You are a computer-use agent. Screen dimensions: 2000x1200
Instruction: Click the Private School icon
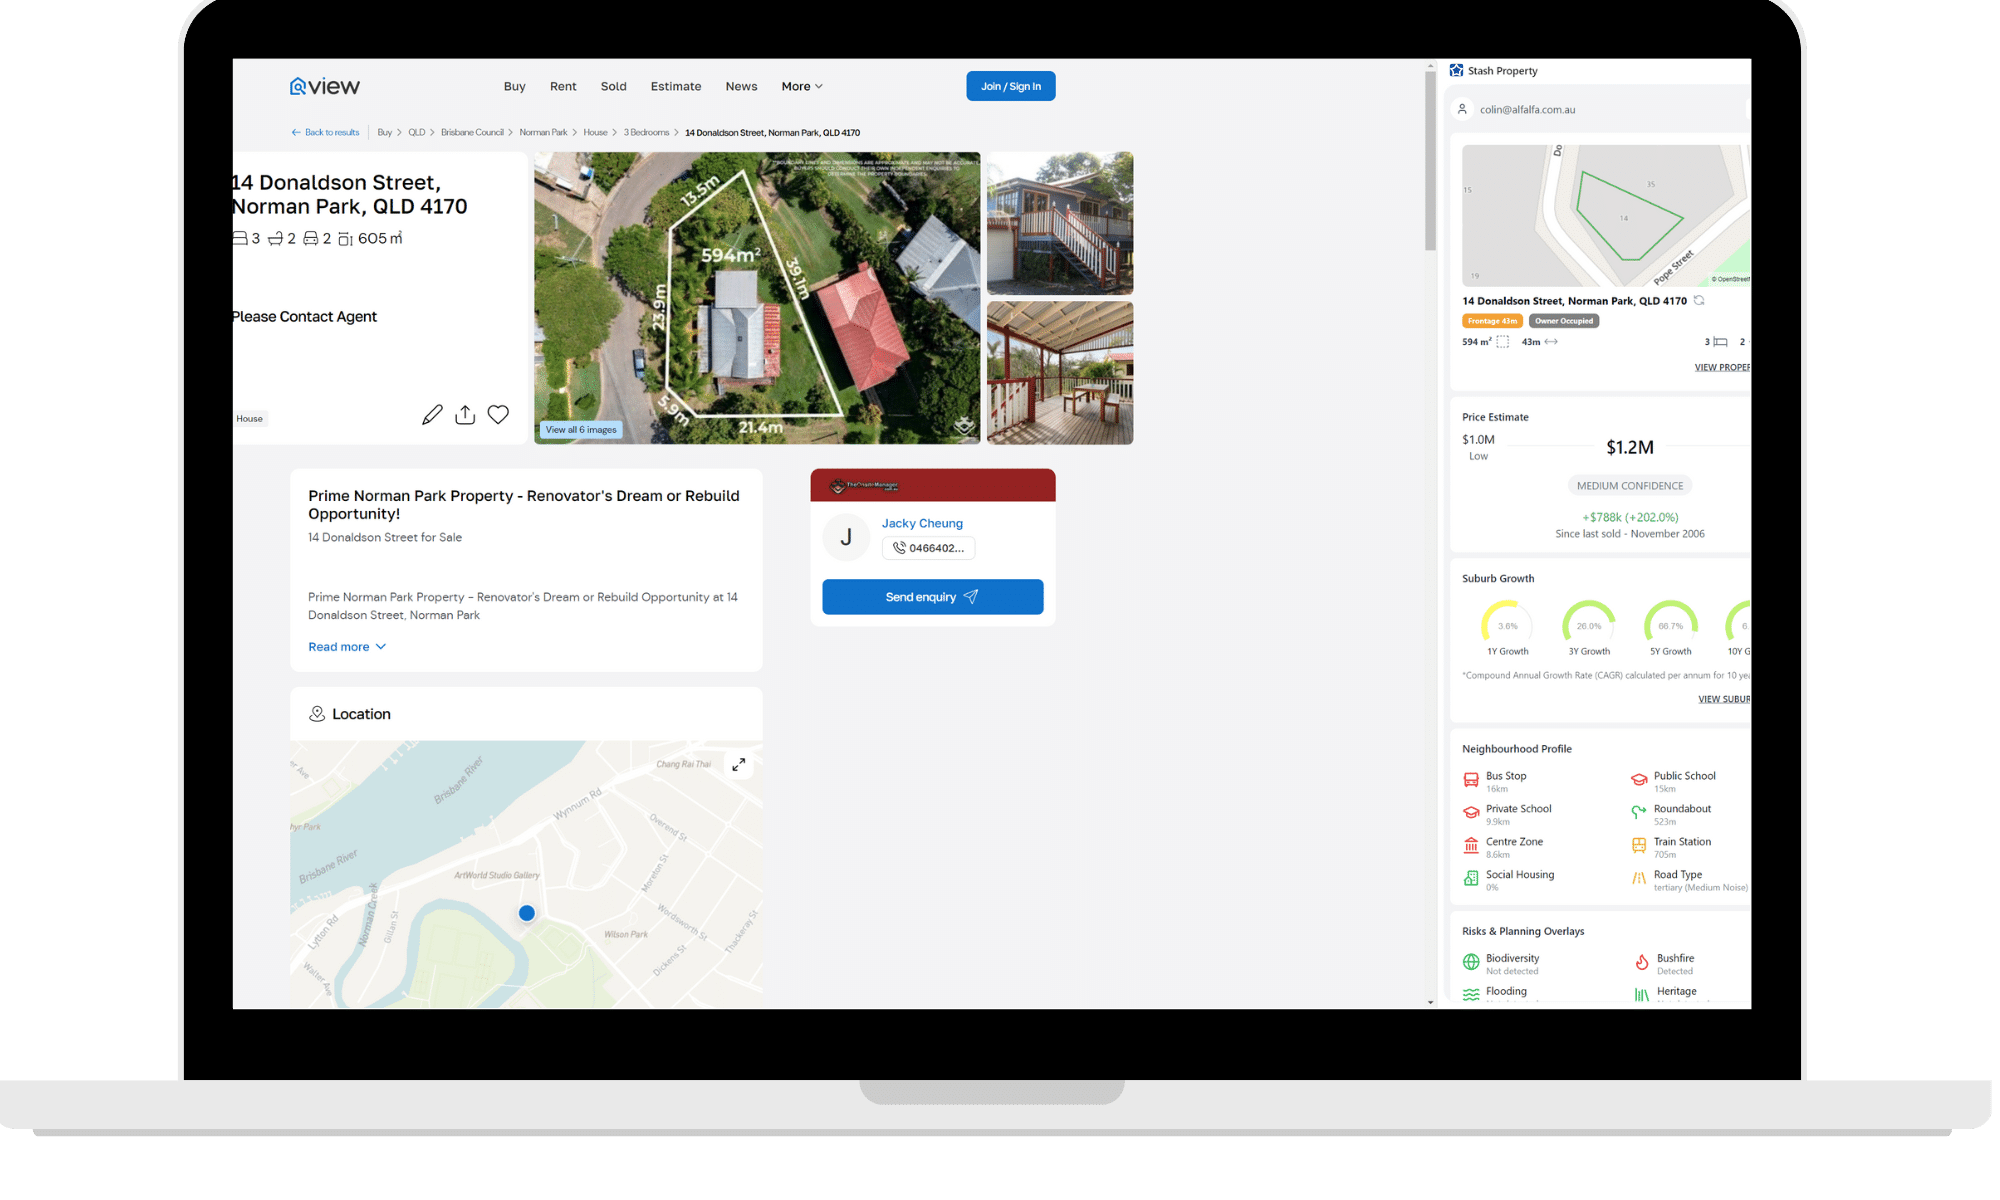click(x=1471, y=813)
